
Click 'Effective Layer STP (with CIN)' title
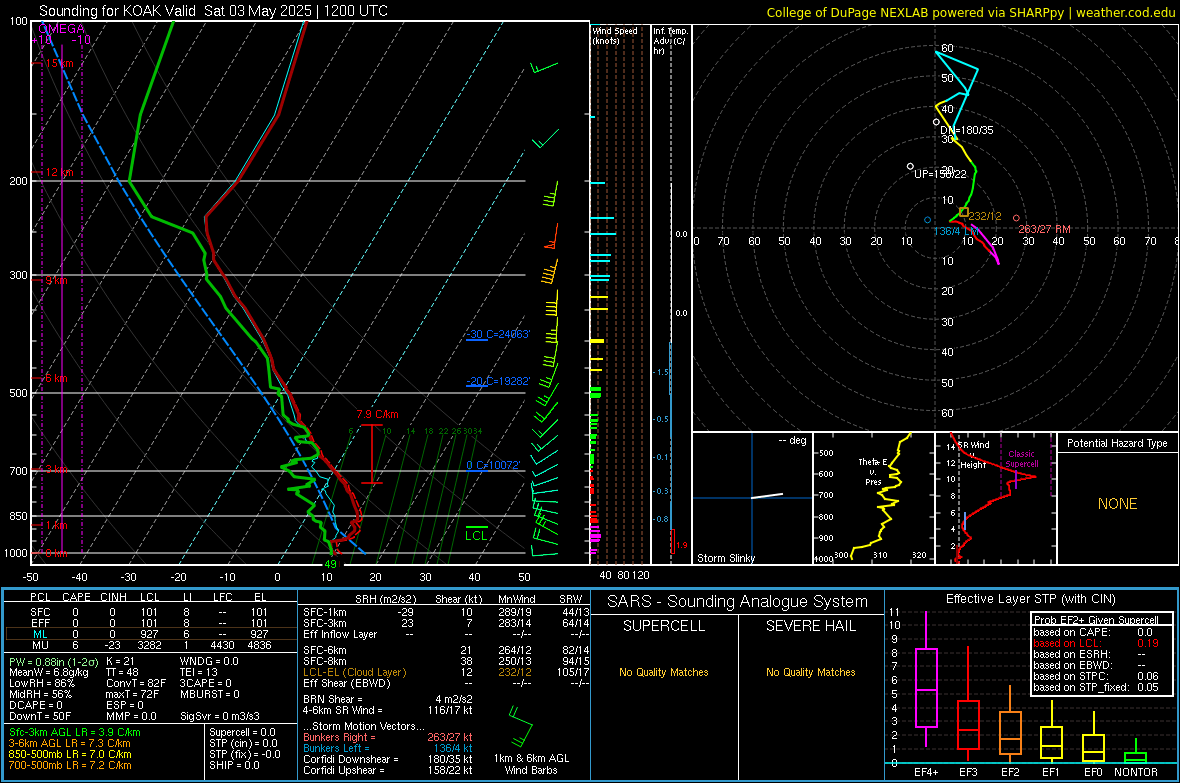(1030, 599)
